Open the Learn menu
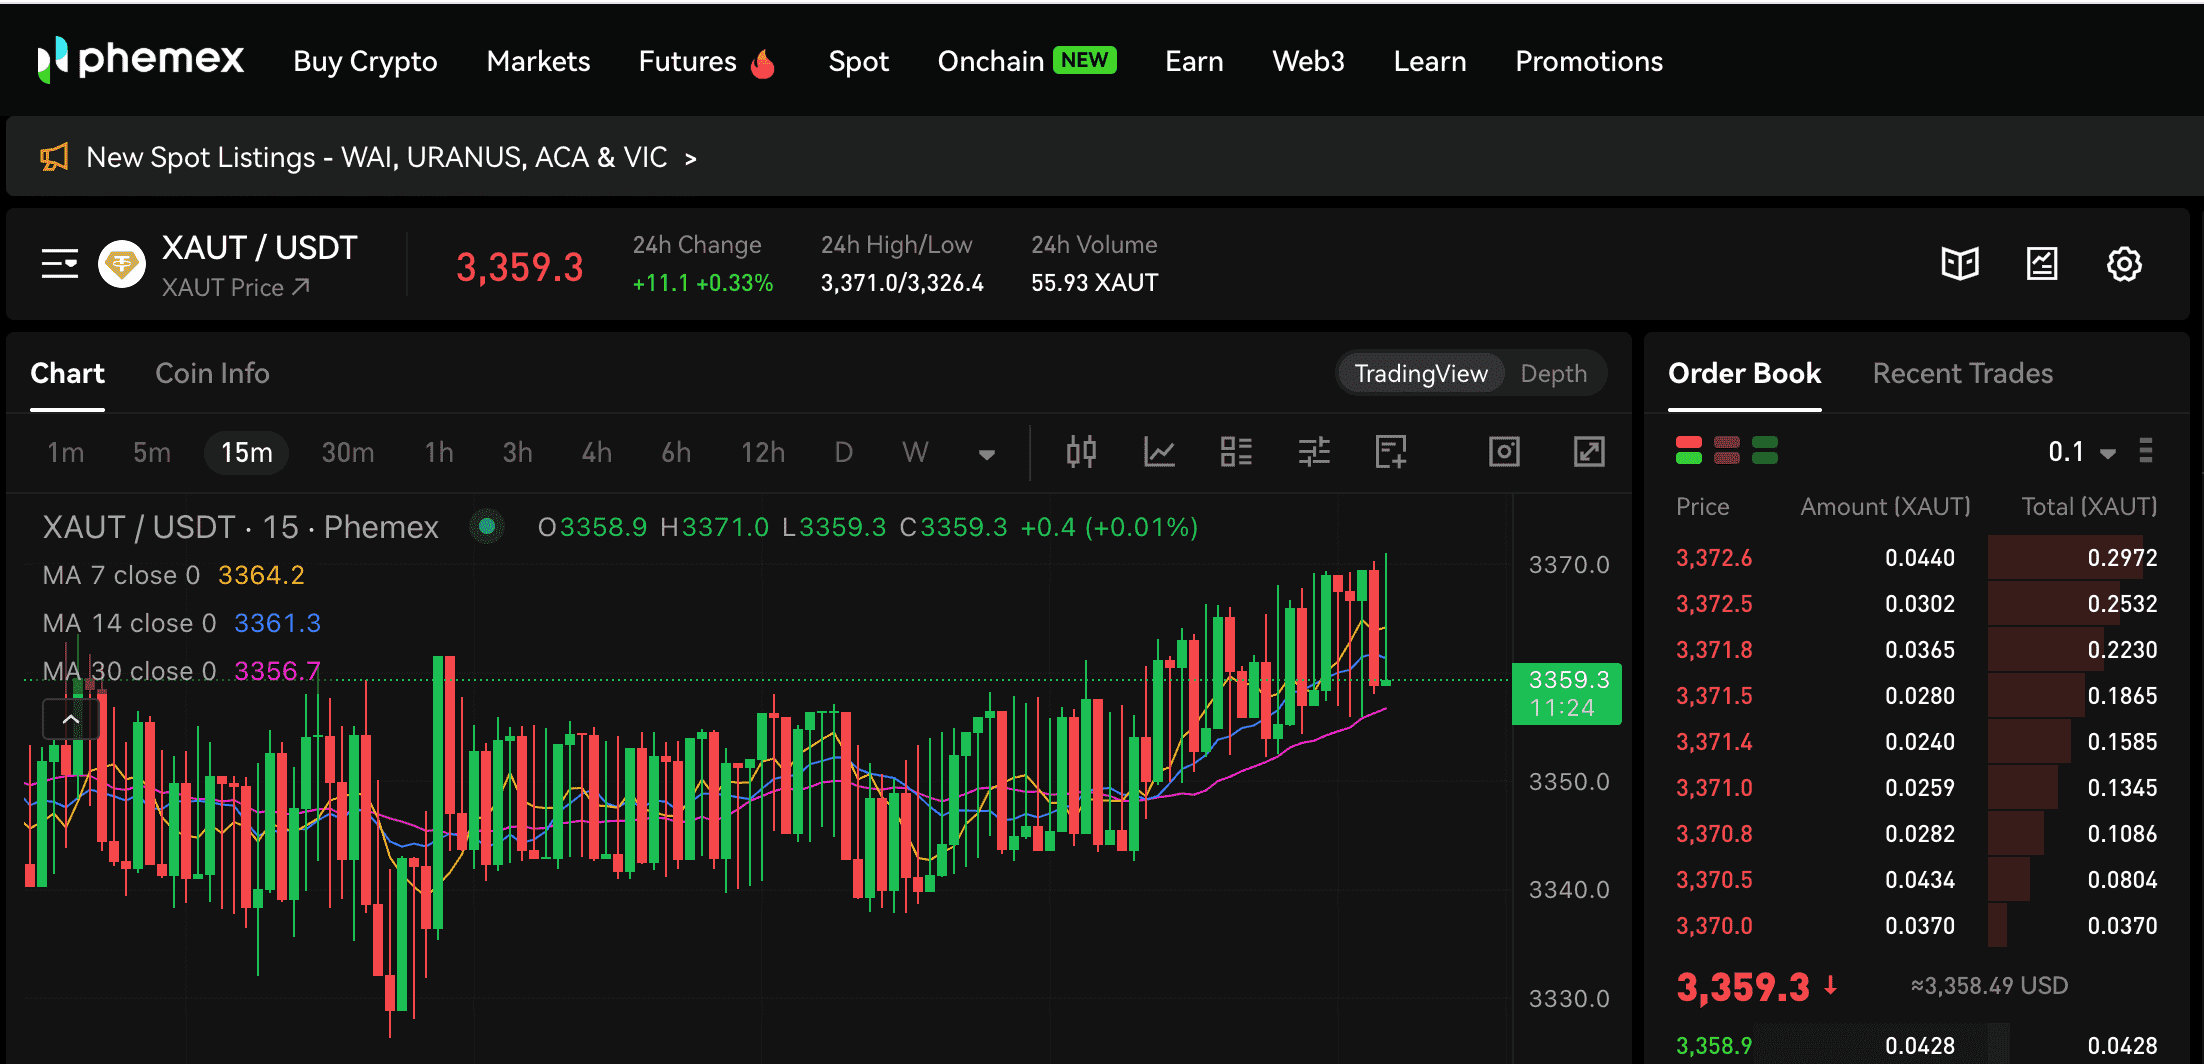Image resolution: width=2204 pixels, height=1064 pixels. (1430, 61)
